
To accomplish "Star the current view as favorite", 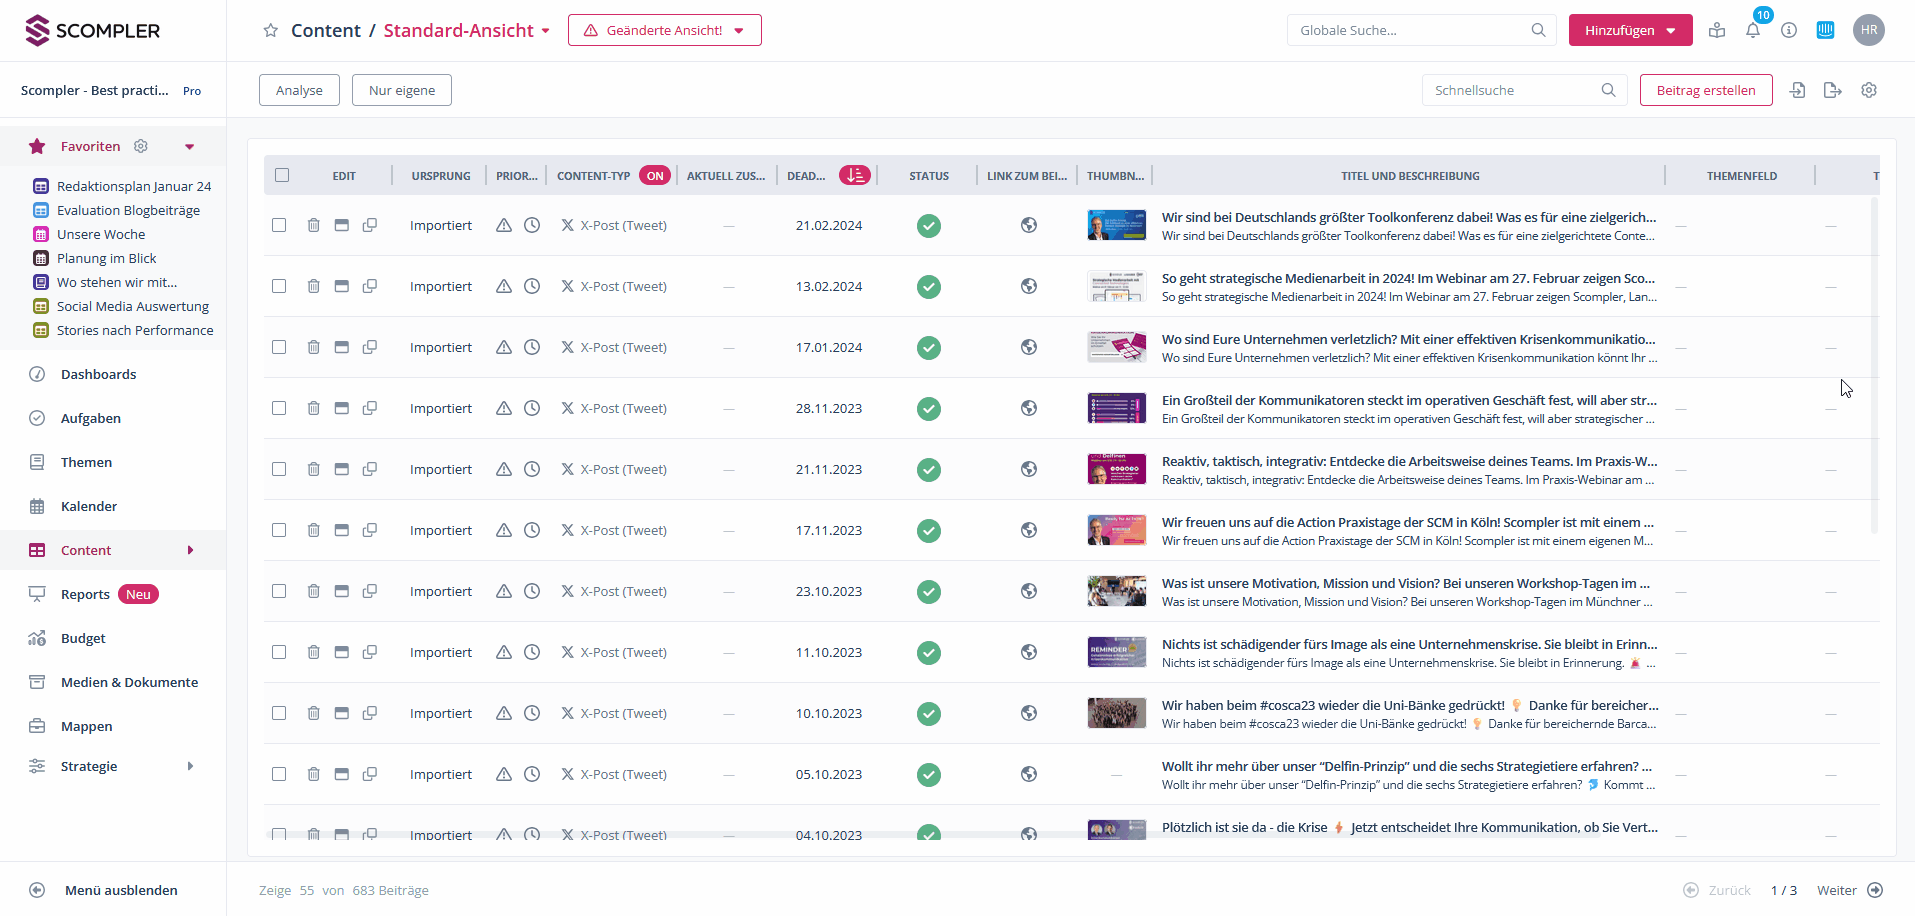I will click(270, 31).
